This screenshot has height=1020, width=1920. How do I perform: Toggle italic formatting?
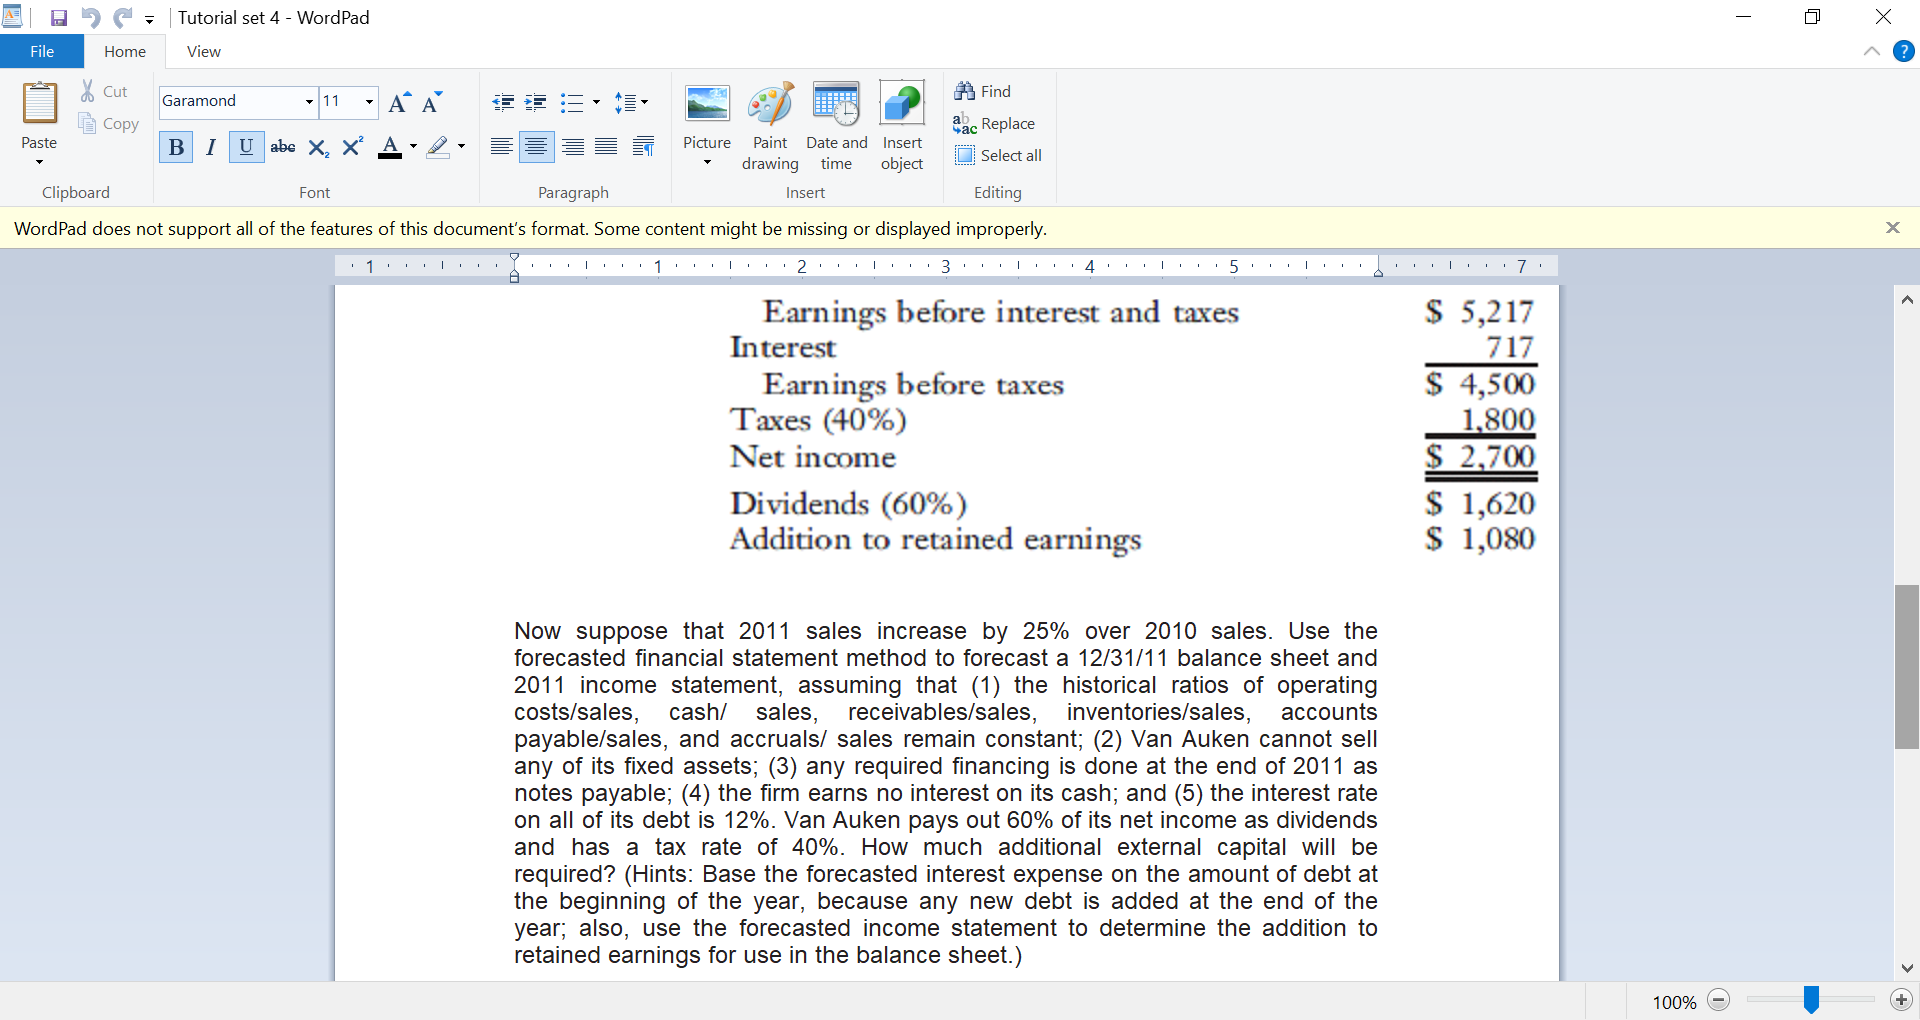click(x=210, y=146)
